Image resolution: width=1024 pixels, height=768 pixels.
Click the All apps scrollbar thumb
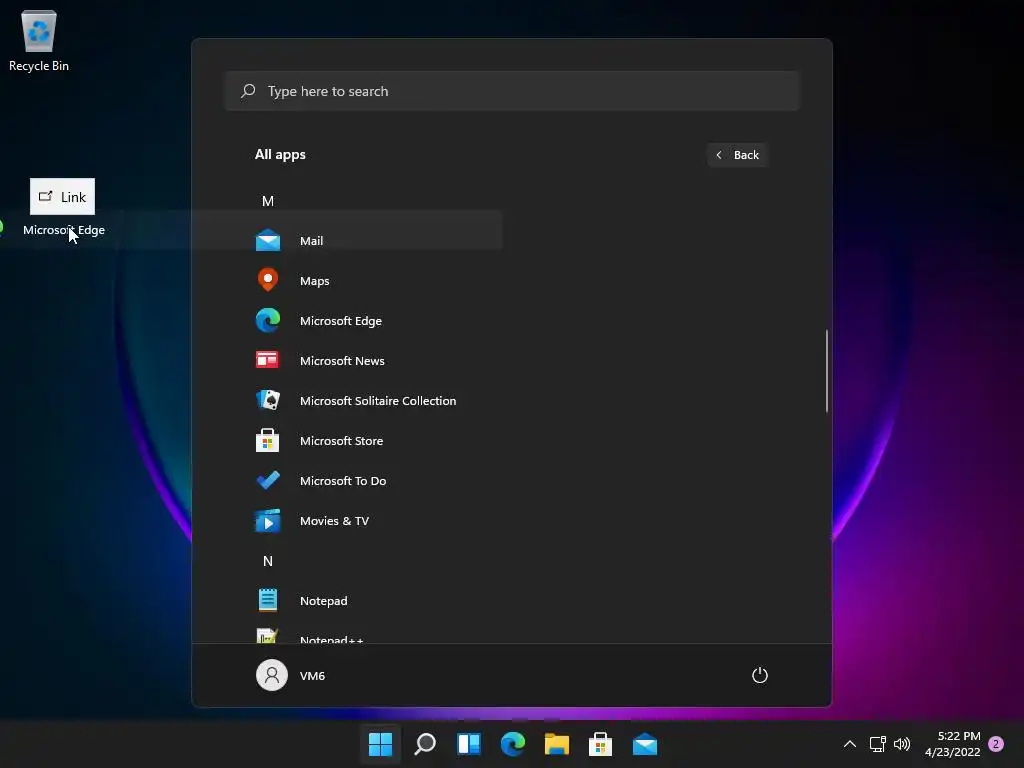coord(827,371)
